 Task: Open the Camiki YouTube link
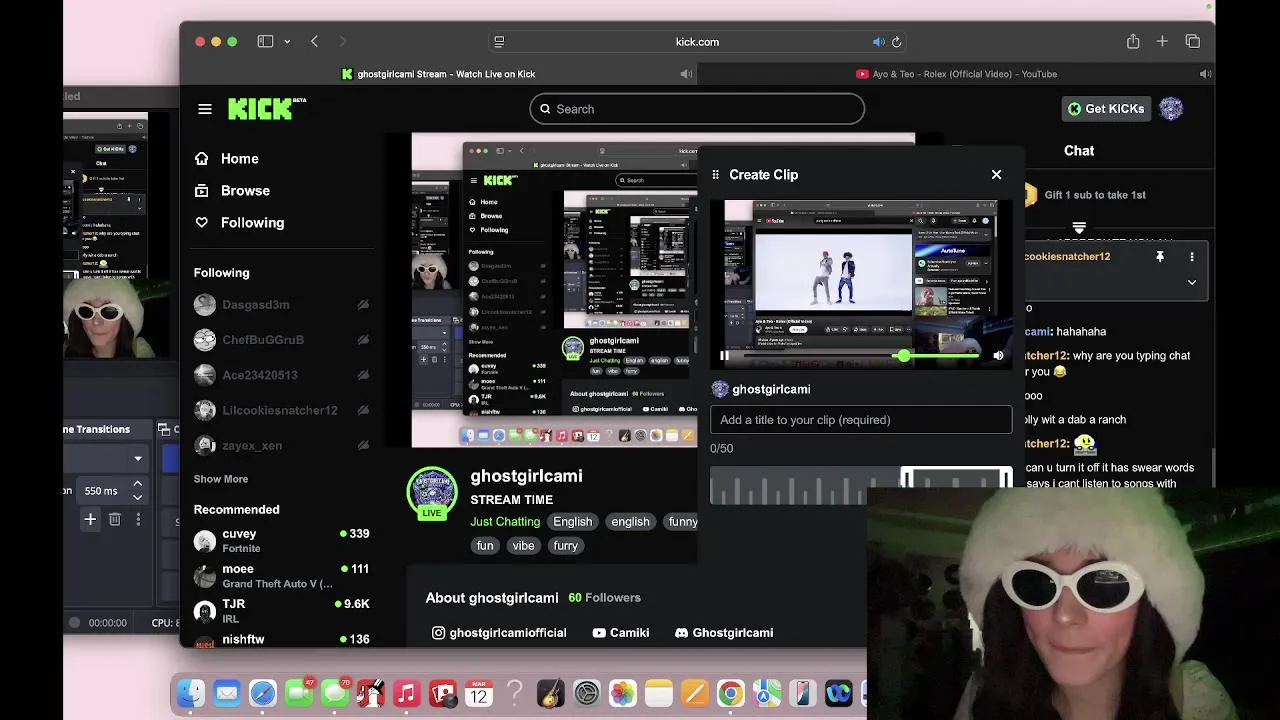coord(621,632)
